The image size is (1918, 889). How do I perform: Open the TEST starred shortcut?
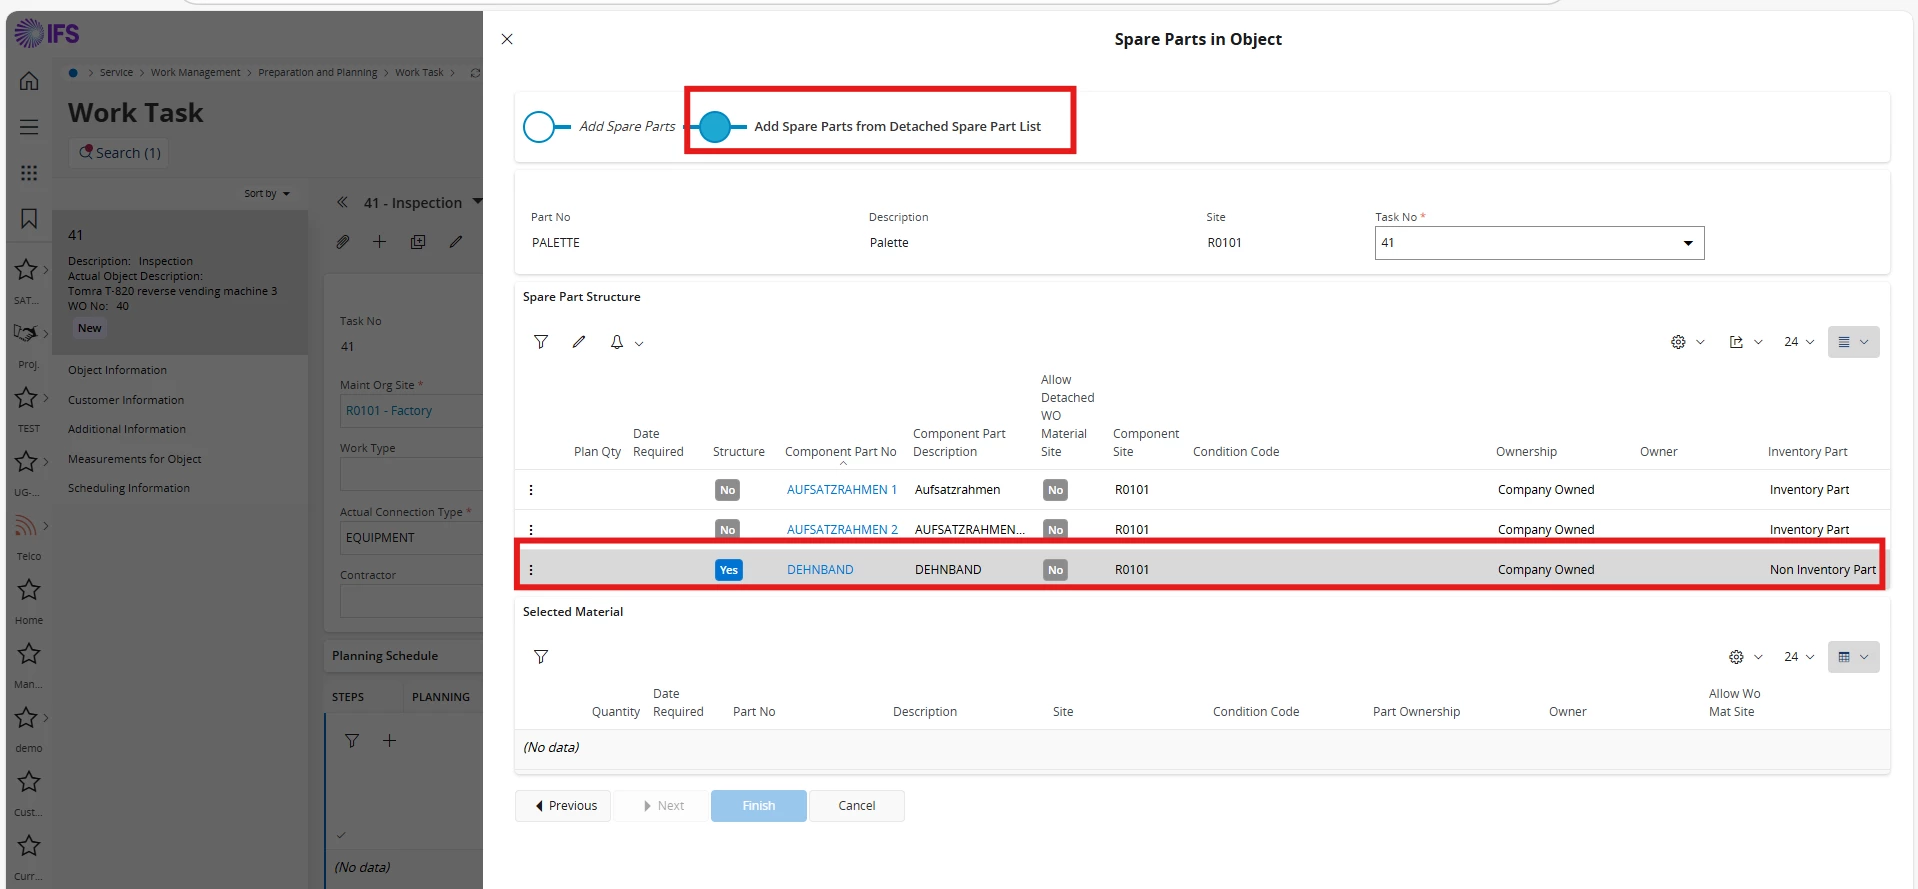click(26, 397)
